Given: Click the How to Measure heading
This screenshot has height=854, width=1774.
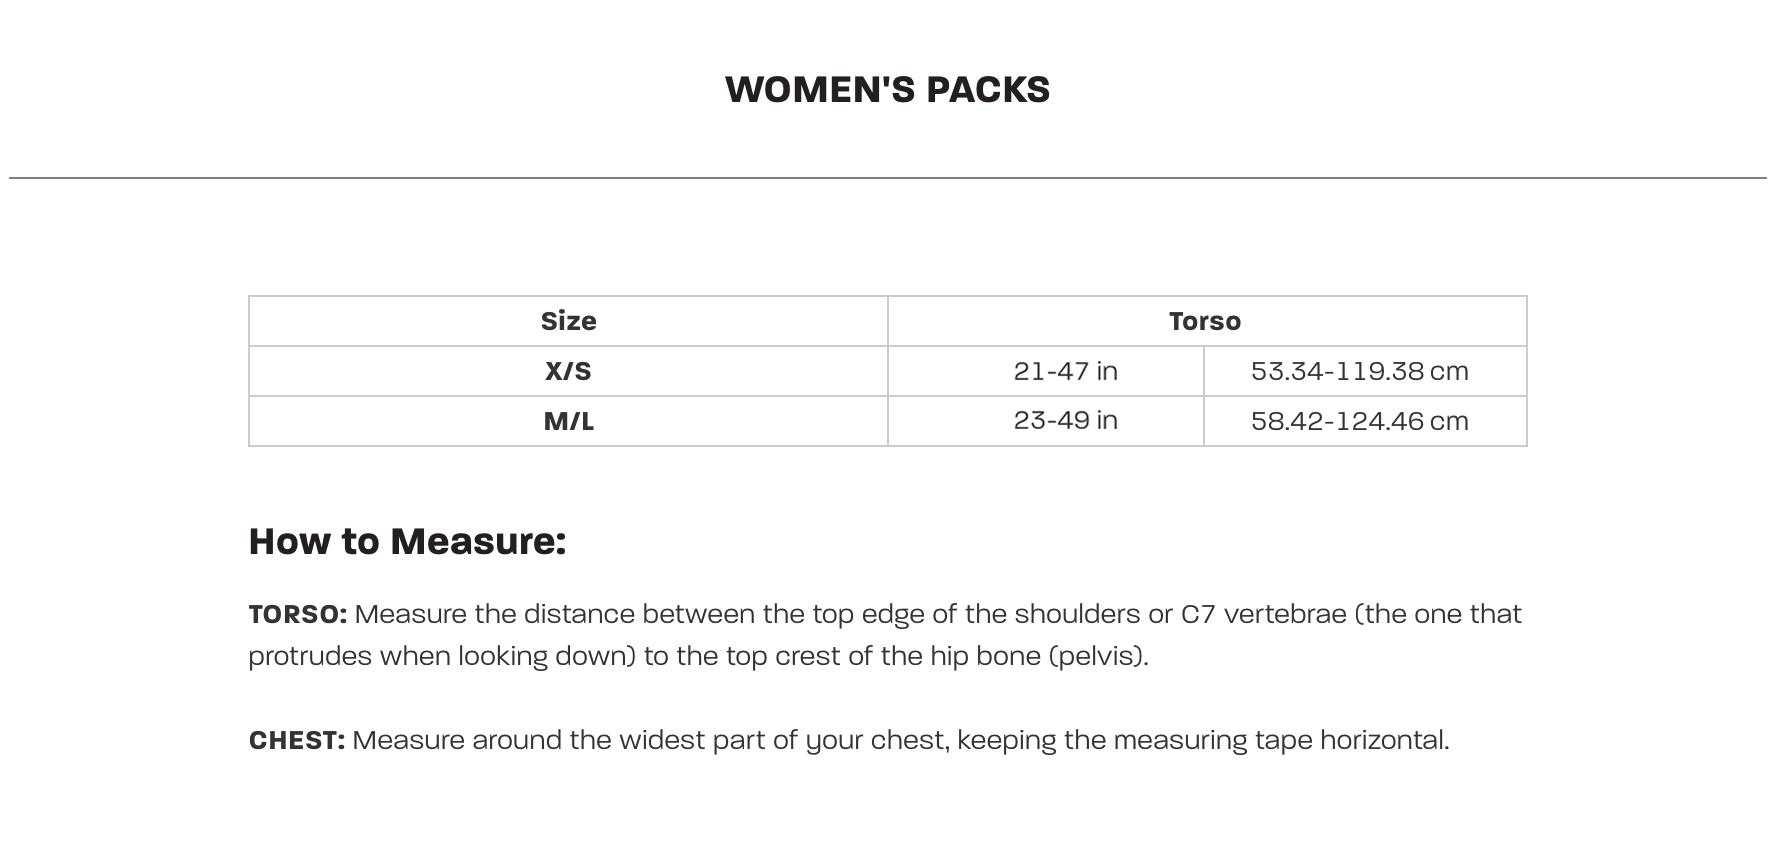Looking at the screenshot, I should point(407,541).
